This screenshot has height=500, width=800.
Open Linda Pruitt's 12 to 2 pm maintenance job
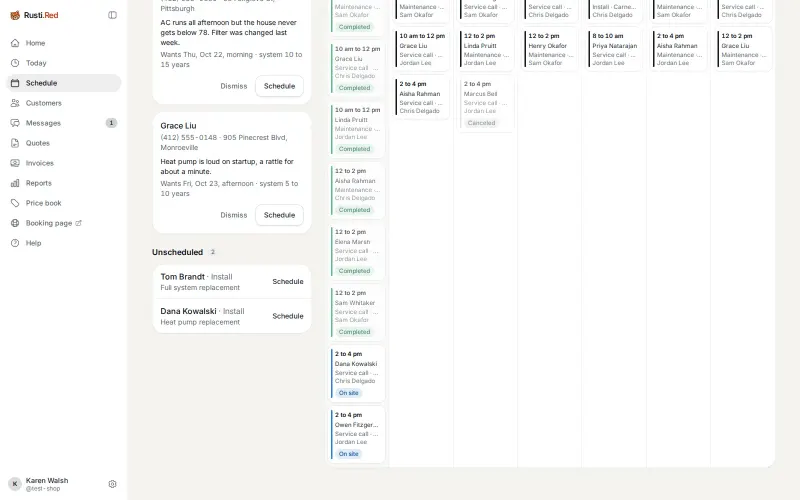point(486,49)
